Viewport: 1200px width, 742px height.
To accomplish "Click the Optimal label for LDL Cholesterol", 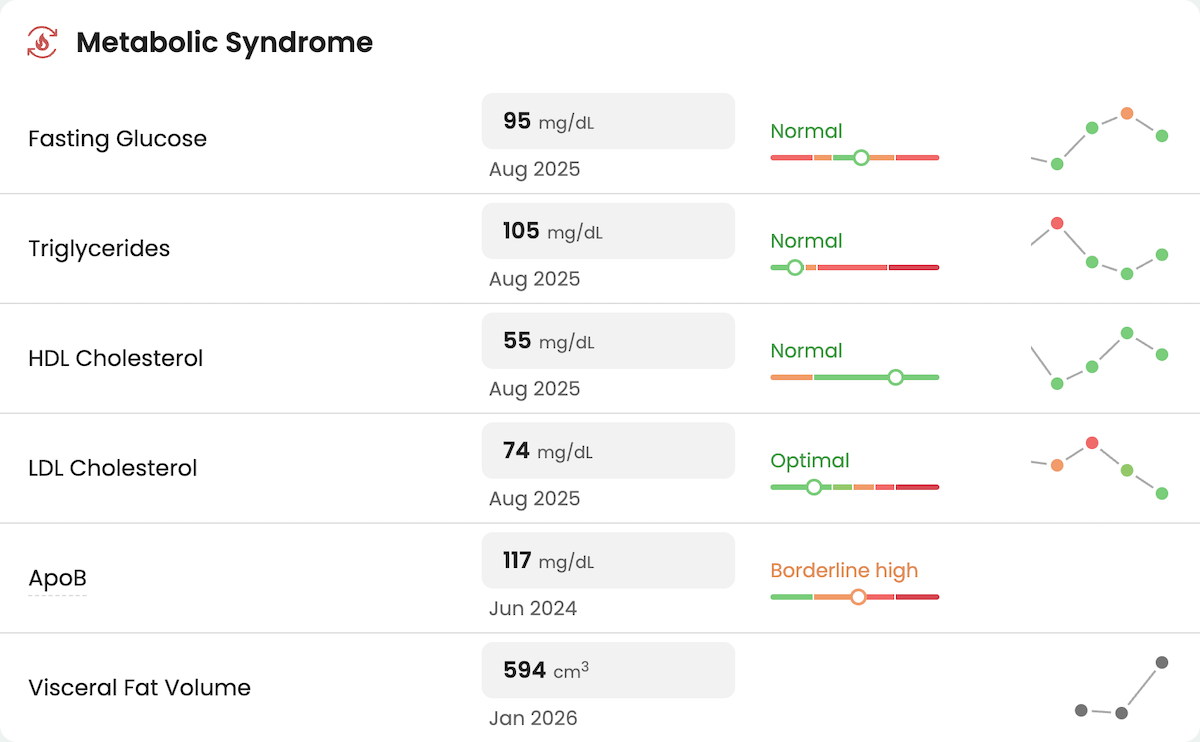I will (x=810, y=461).
